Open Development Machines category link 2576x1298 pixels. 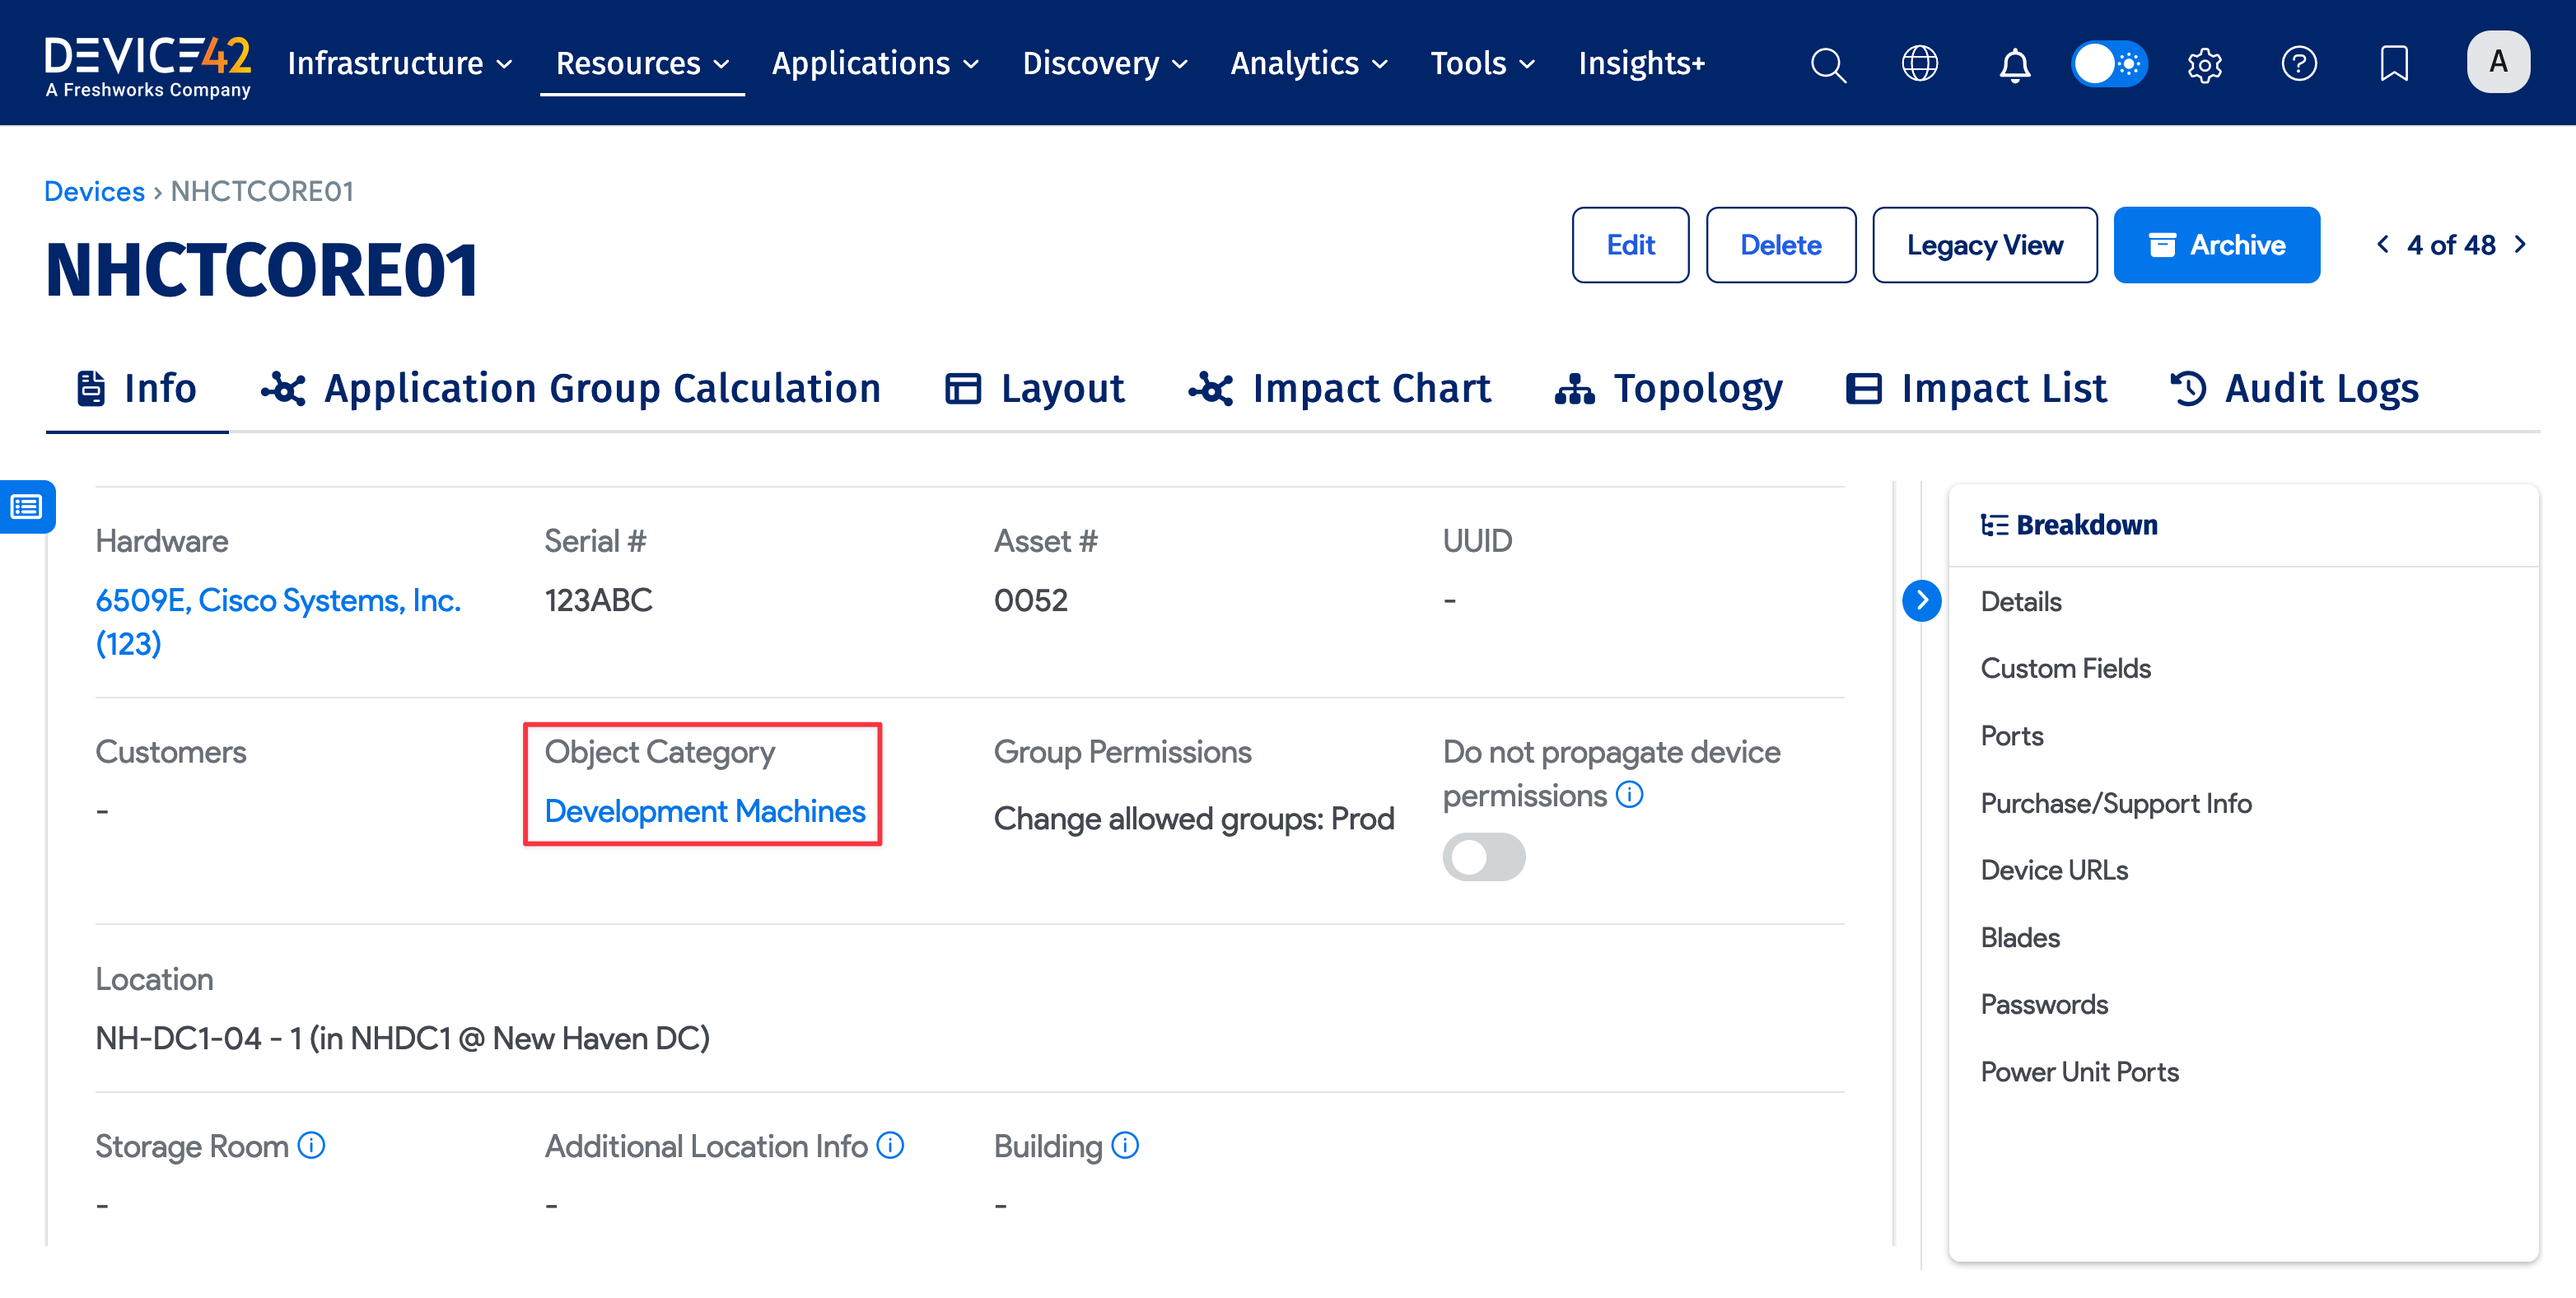[x=703, y=811]
